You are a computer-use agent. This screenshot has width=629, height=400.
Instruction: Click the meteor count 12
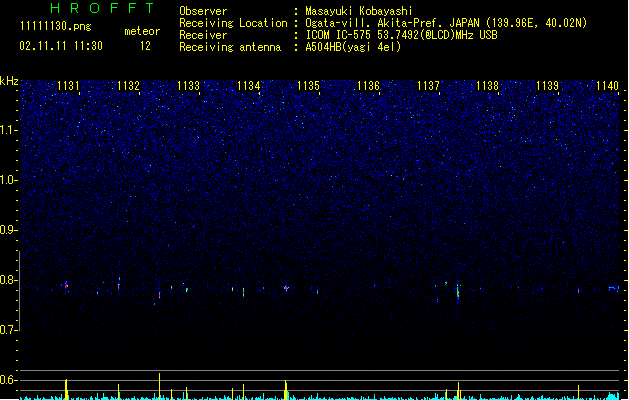(145, 46)
